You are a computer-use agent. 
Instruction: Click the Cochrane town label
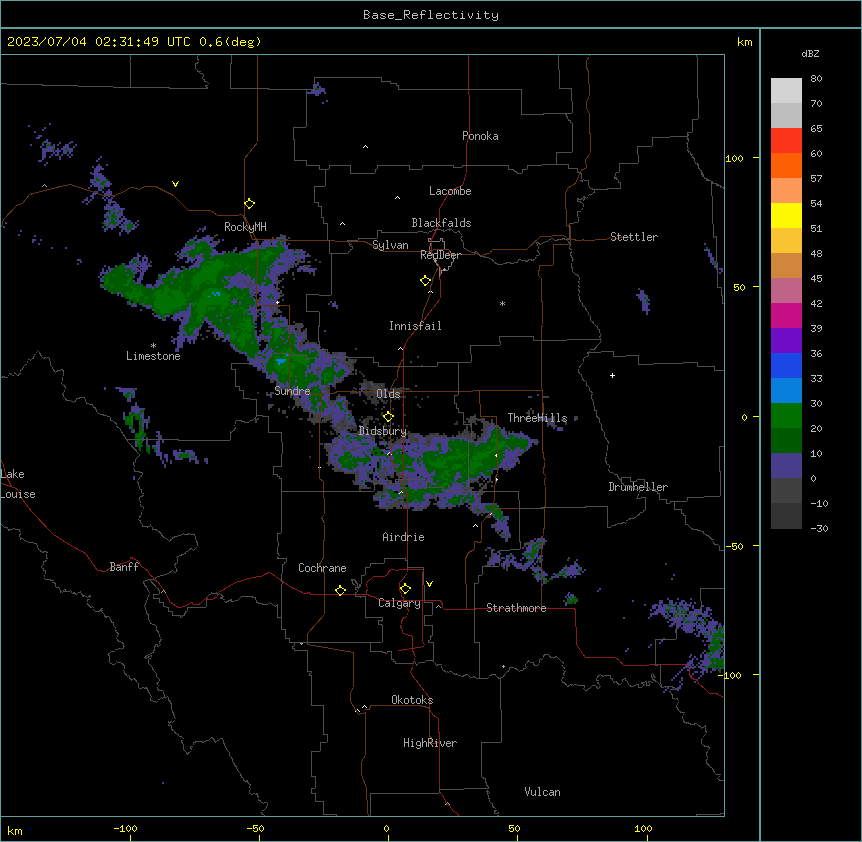tap(322, 568)
